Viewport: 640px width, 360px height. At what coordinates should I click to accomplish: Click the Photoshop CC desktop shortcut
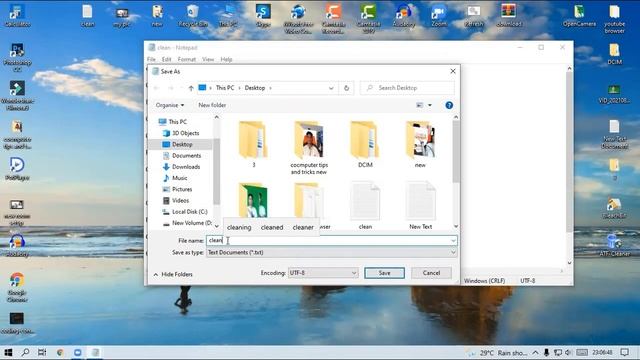click(17, 58)
